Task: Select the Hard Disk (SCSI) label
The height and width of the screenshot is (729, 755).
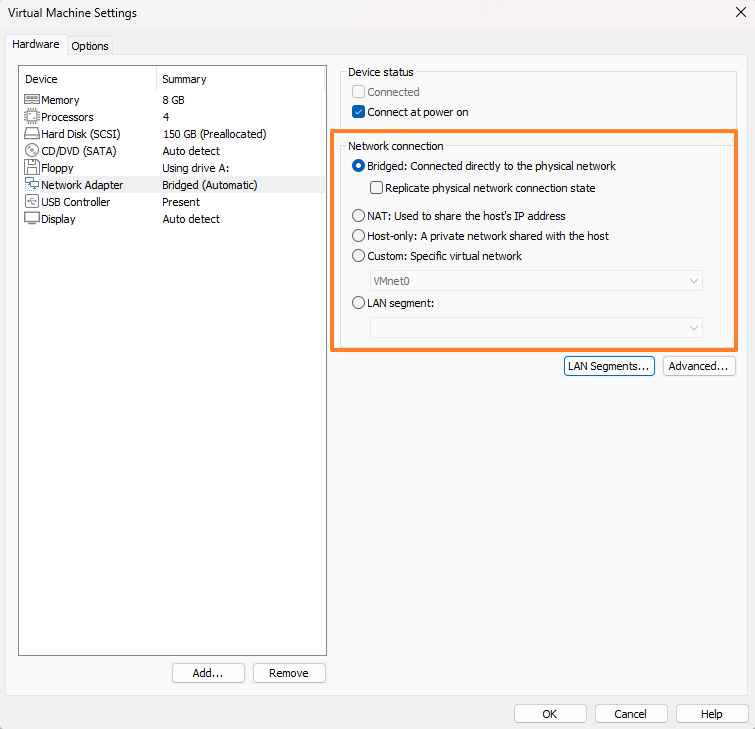Action: point(81,134)
